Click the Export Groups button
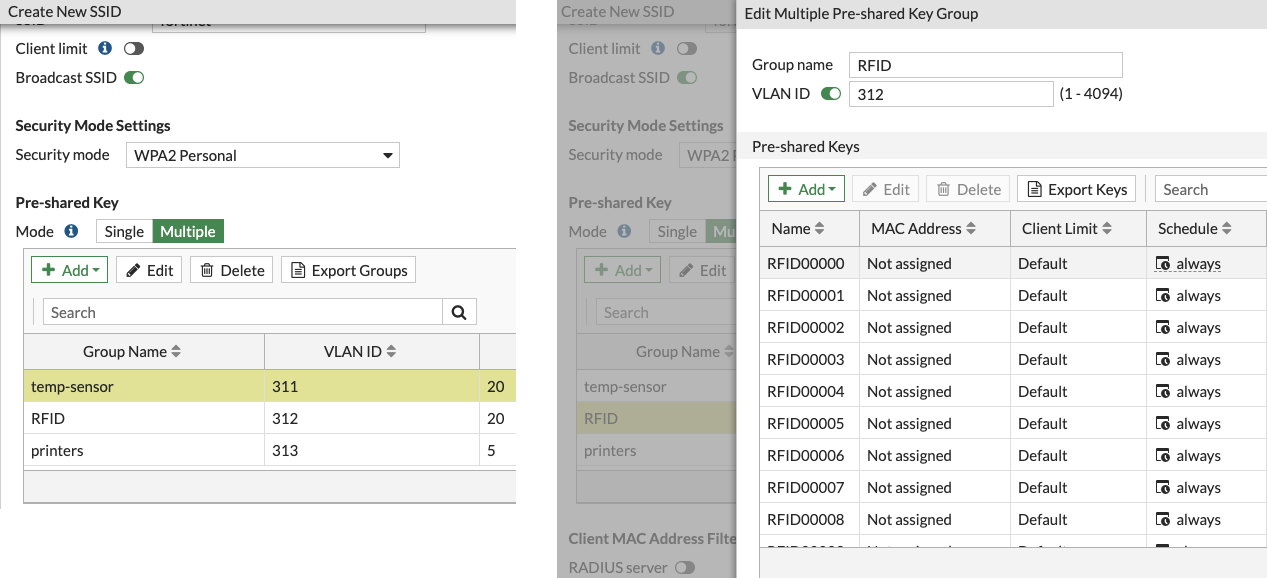The height and width of the screenshot is (578, 1267). (348, 269)
